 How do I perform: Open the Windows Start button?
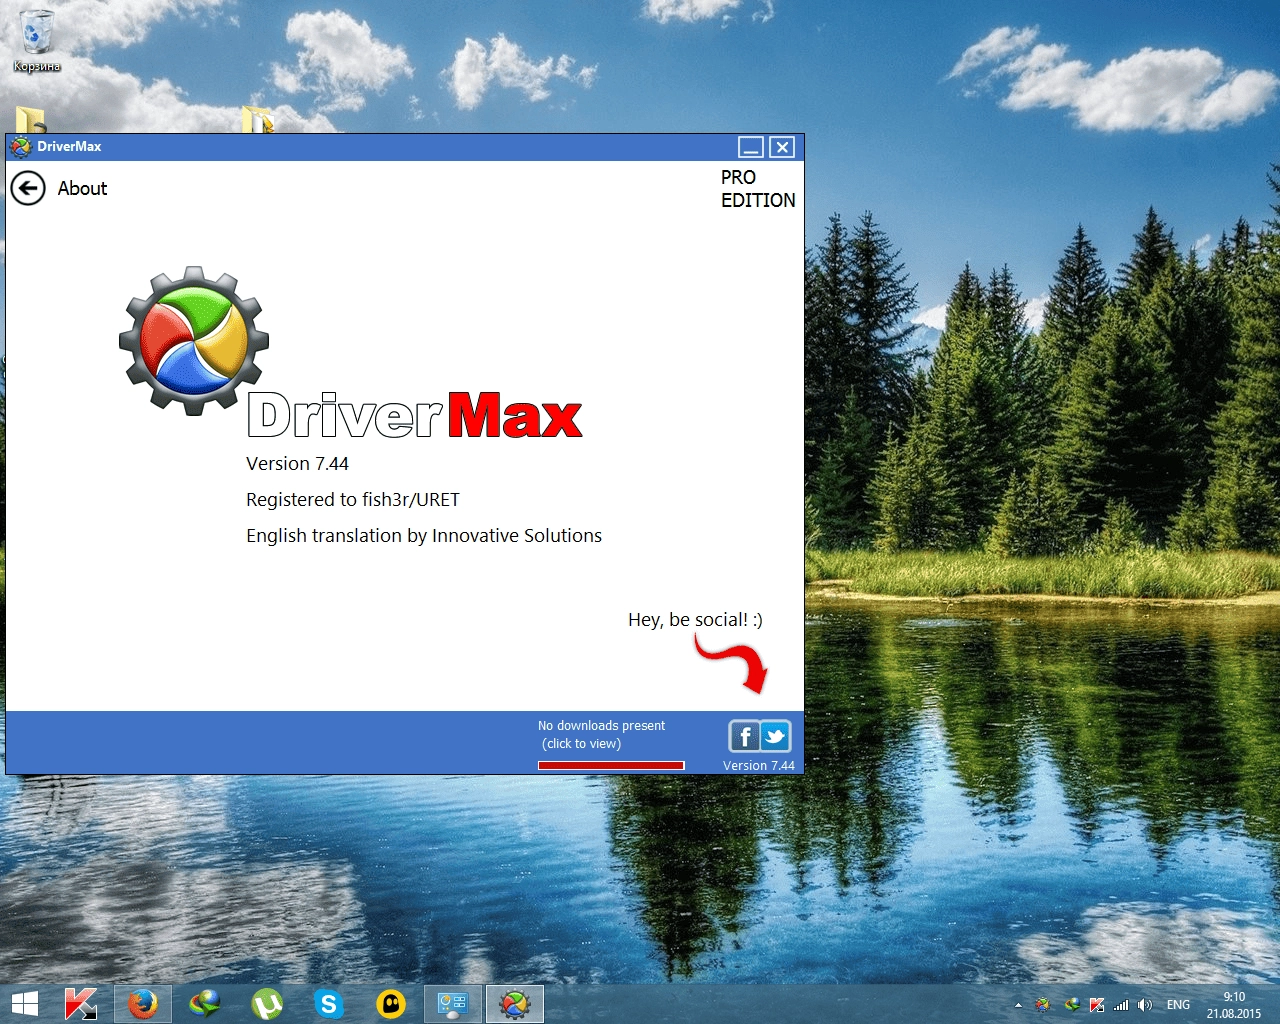coord(25,1004)
